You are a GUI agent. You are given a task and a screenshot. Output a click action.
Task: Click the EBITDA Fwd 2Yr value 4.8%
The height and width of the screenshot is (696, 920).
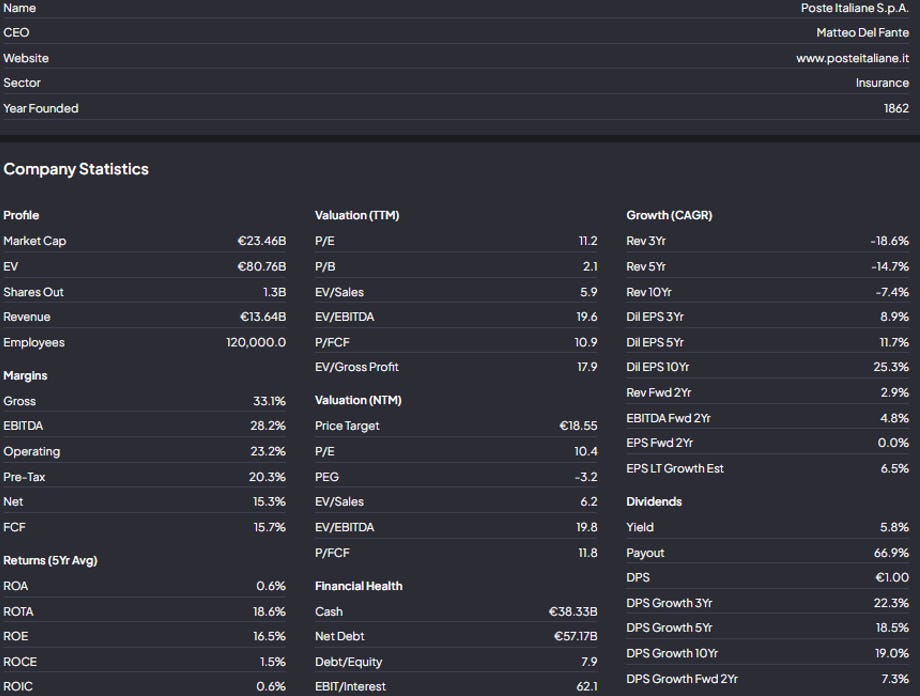895,418
